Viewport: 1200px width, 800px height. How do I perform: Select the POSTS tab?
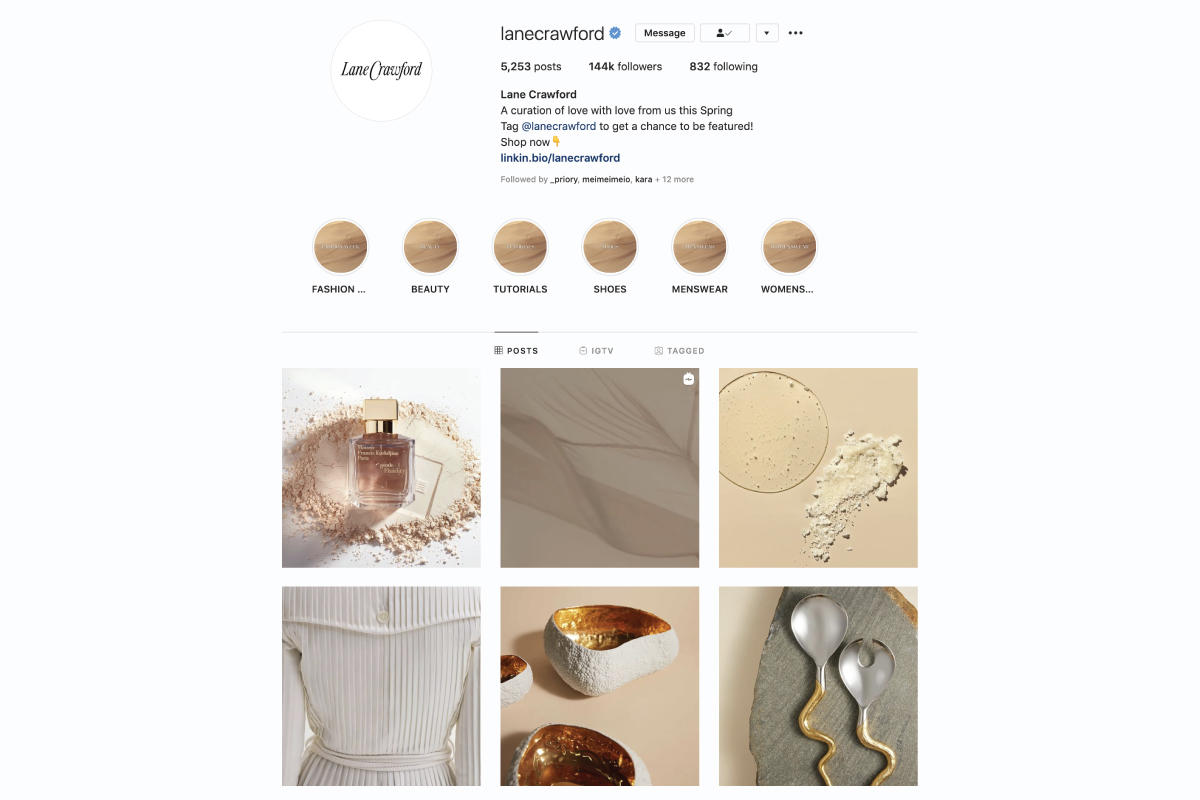tap(516, 351)
